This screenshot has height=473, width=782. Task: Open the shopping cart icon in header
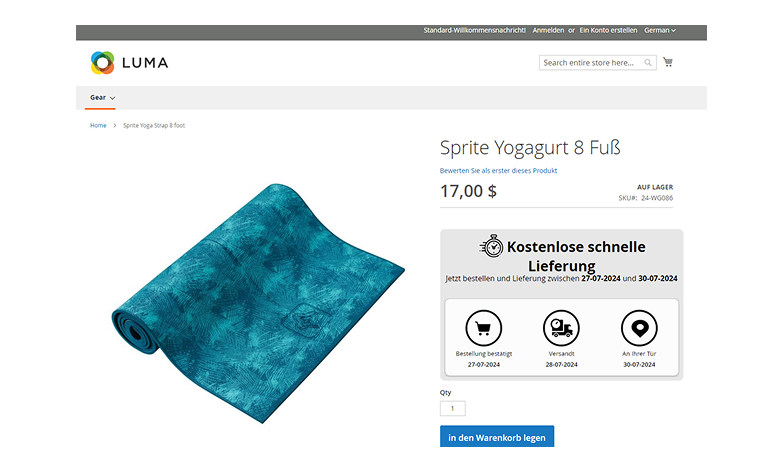(668, 62)
